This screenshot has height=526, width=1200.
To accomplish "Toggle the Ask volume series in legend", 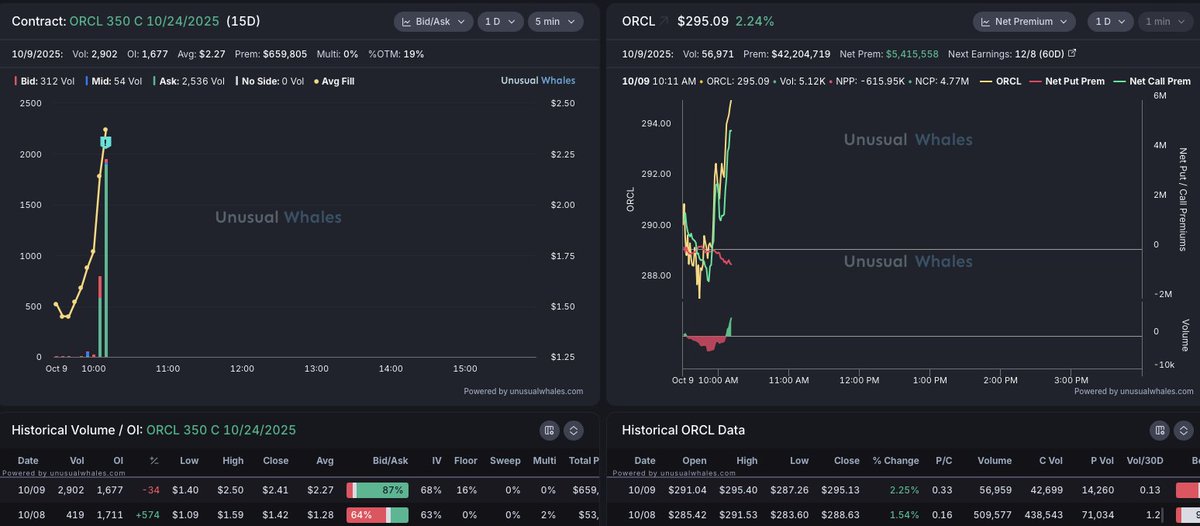I will coord(190,81).
